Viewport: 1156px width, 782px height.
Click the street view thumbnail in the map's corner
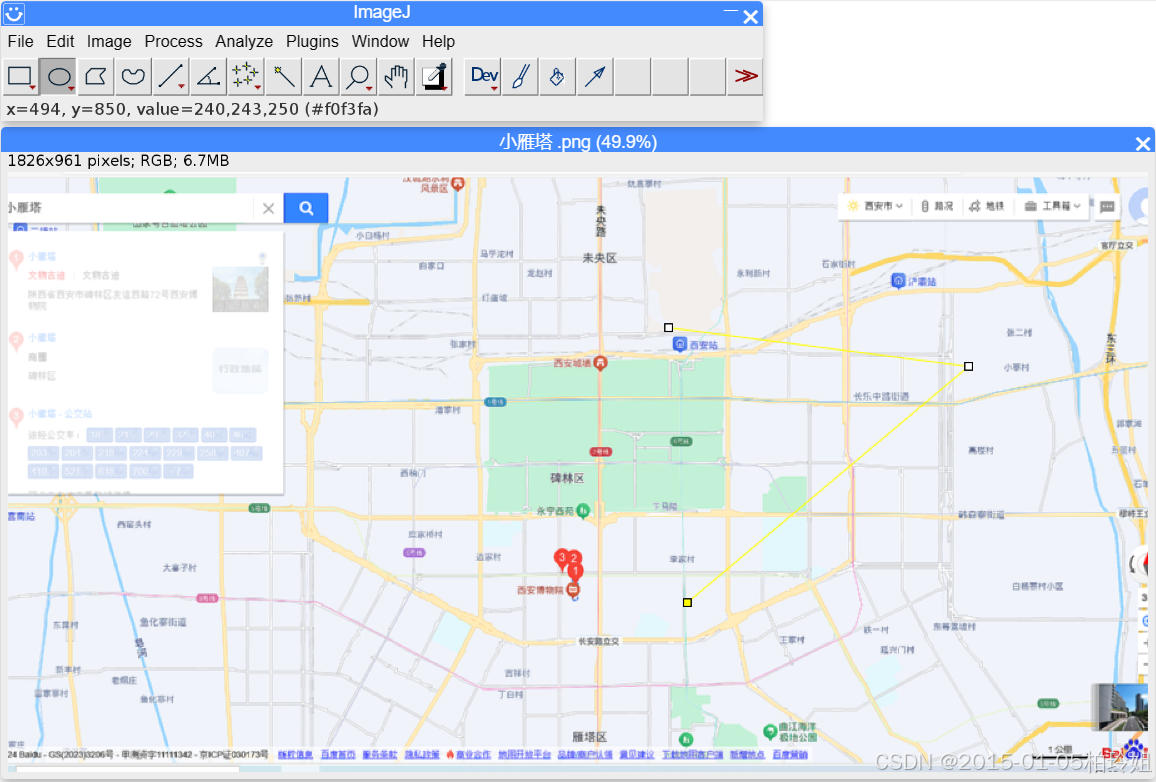click(1119, 707)
